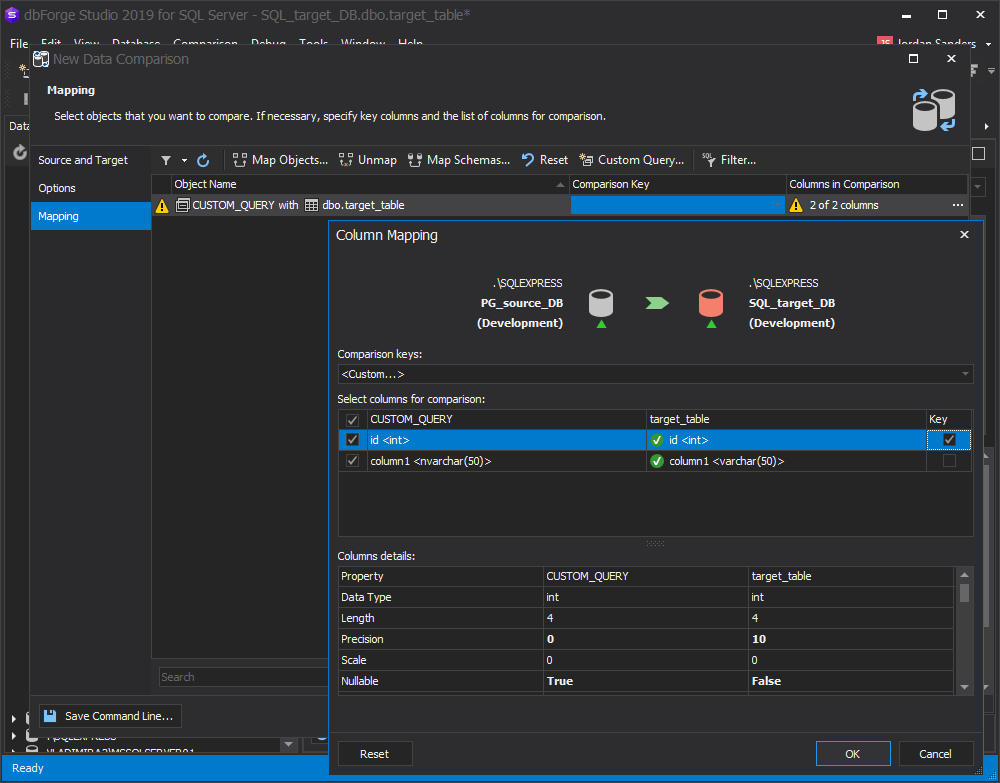The height and width of the screenshot is (783, 1000).
Task: Click the warning icon beside 2 of 2 columns
Action: [x=796, y=205]
